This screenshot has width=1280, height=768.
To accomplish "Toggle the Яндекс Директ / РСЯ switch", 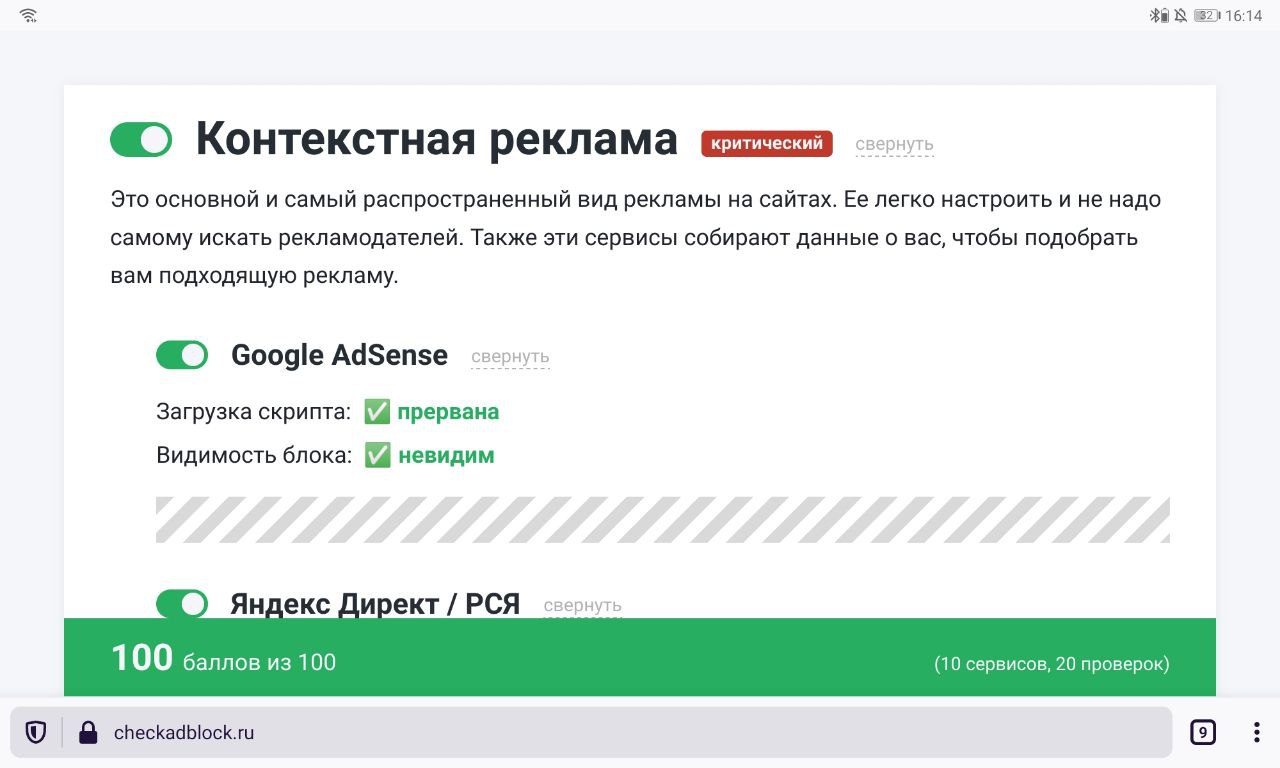I will (182, 604).
